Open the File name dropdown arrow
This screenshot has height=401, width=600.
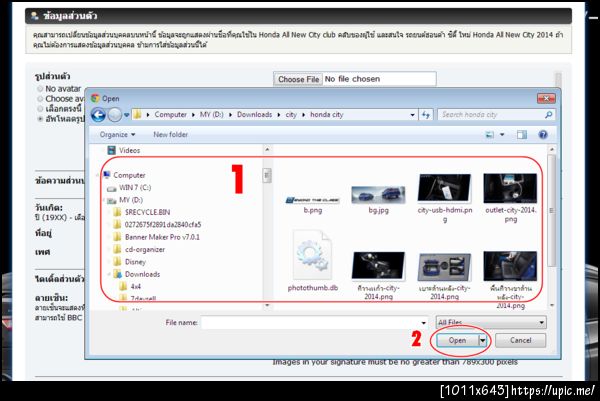click(x=423, y=323)
